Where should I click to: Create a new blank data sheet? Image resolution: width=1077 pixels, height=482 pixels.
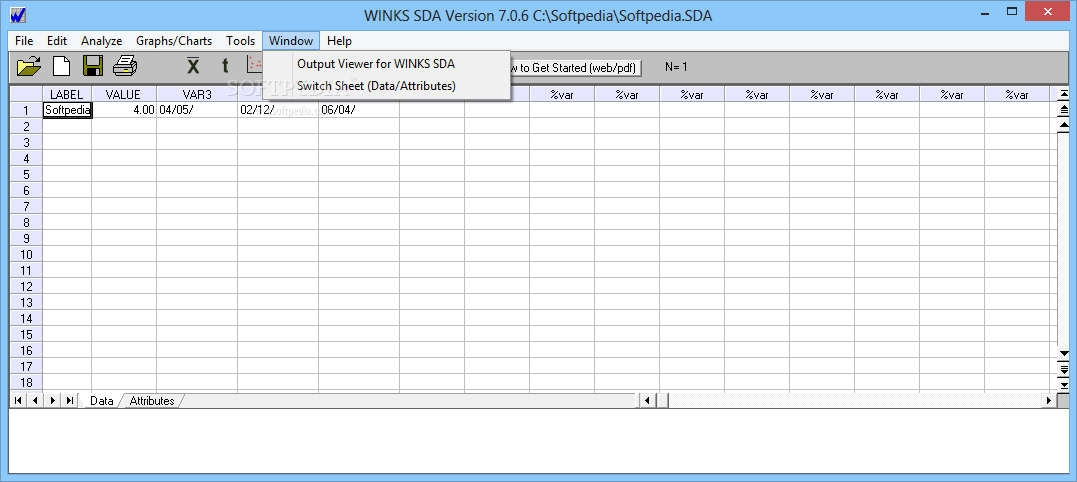click(62, 66)
